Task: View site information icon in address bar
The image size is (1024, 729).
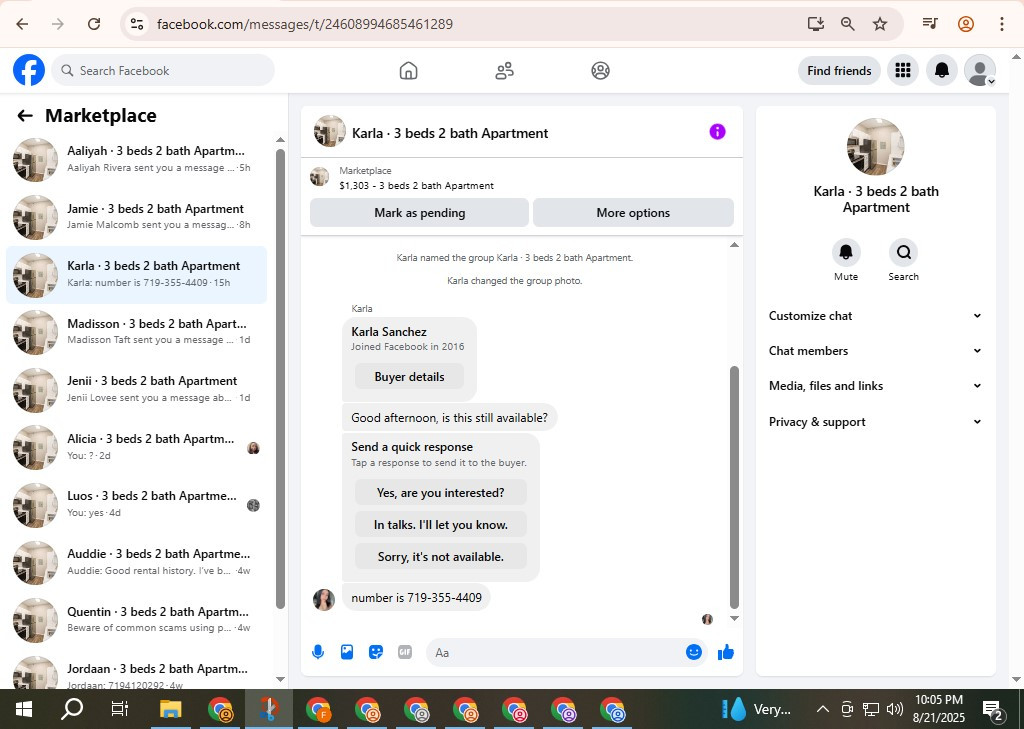Action: 136,24
